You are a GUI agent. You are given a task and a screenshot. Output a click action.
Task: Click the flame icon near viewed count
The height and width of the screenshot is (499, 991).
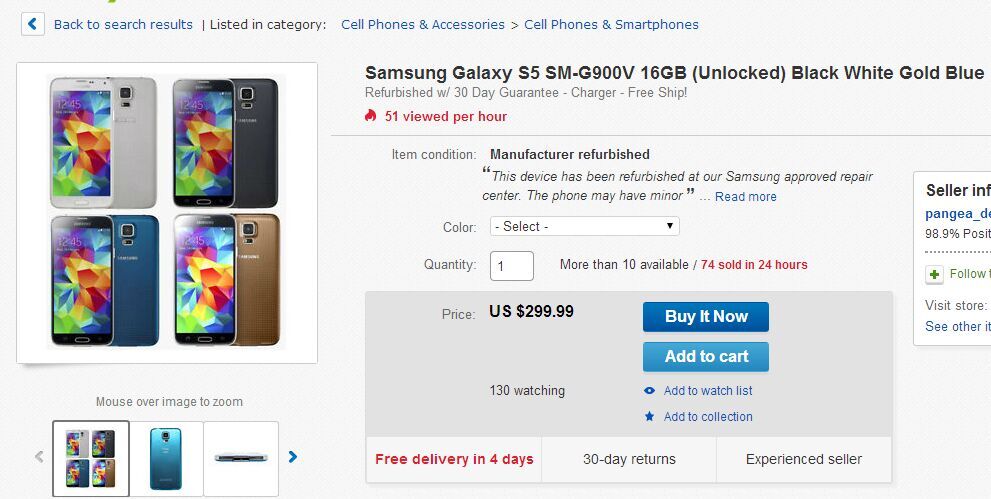click(x=371, y=116)
